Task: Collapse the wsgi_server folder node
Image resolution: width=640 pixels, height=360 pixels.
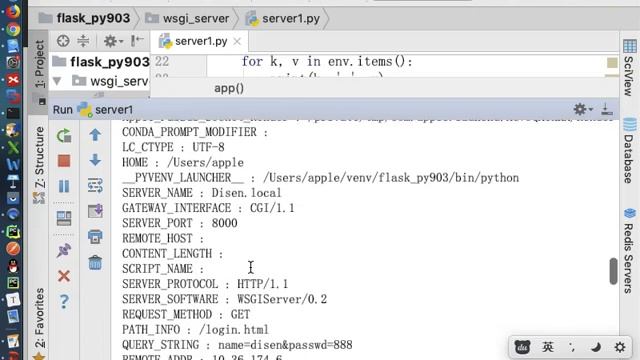Action: point(57,81)
